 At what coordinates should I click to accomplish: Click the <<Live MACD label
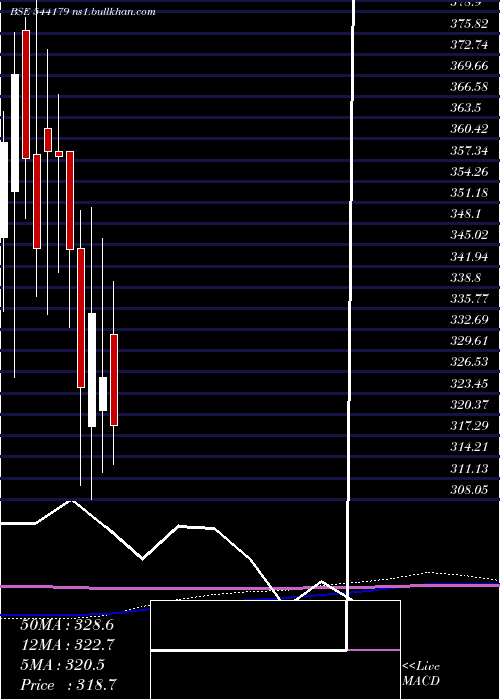pyautogui.click(x=421, y=674)
